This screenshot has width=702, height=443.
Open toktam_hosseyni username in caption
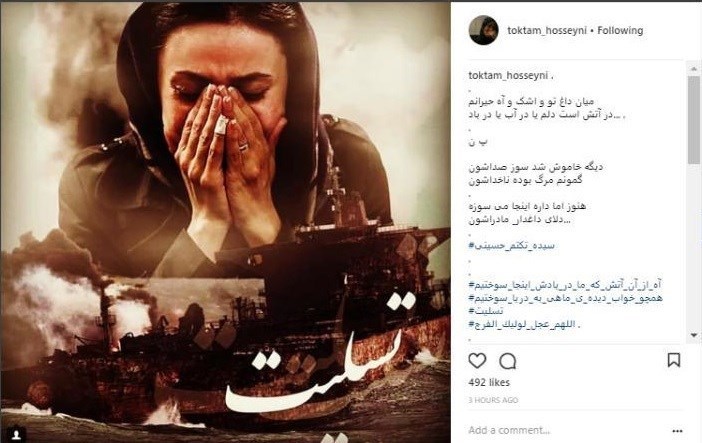coord(508,75)
